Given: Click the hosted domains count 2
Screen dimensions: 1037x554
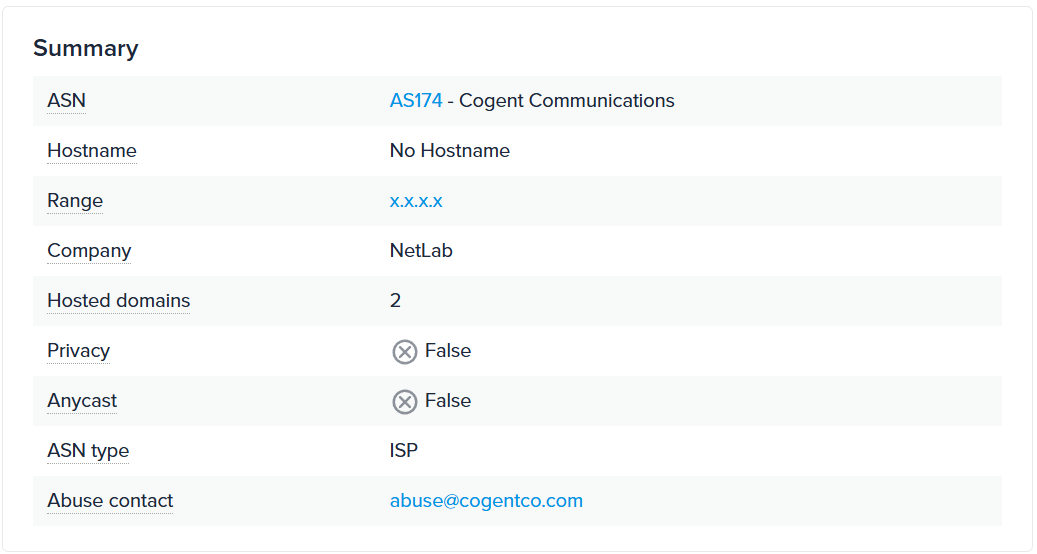Looking at the screenshot, I should point(396,301).
